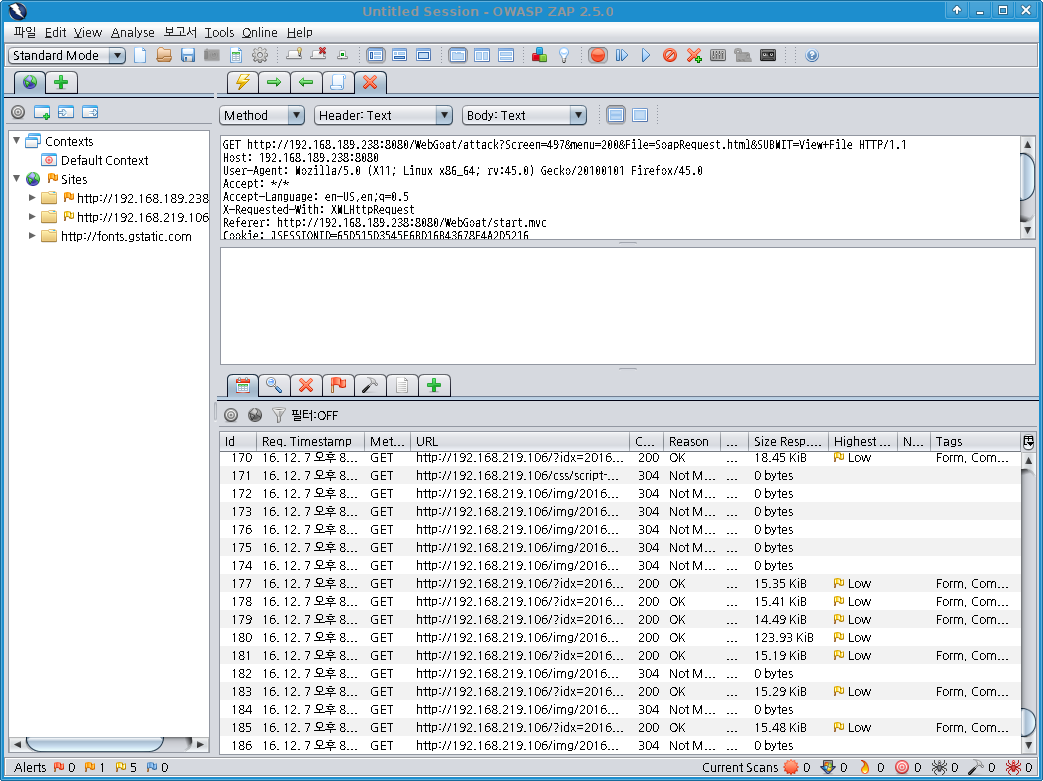Select the Sites tab globe icon

point(30,82)
